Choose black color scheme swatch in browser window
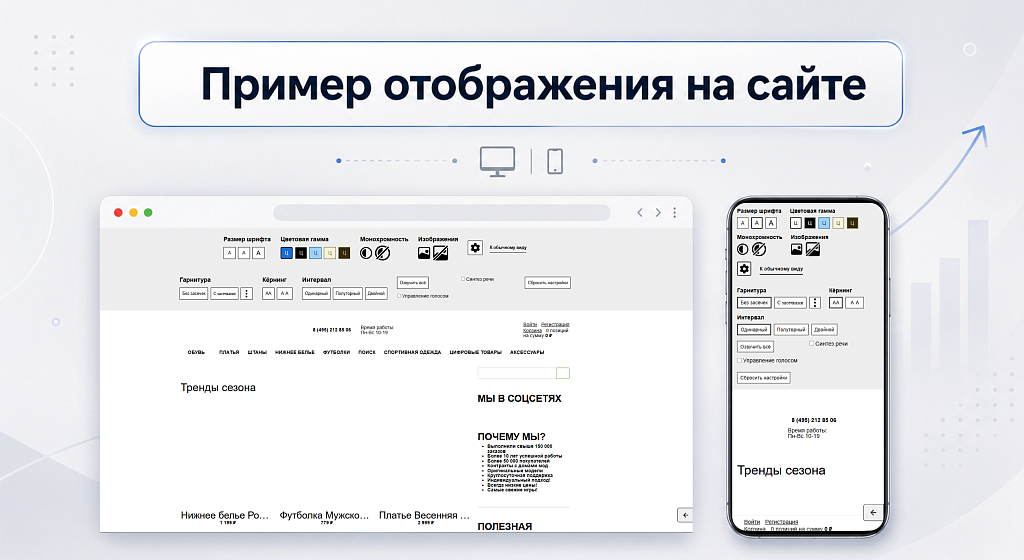Screen dimensions: 1024x560 point(300,253)
